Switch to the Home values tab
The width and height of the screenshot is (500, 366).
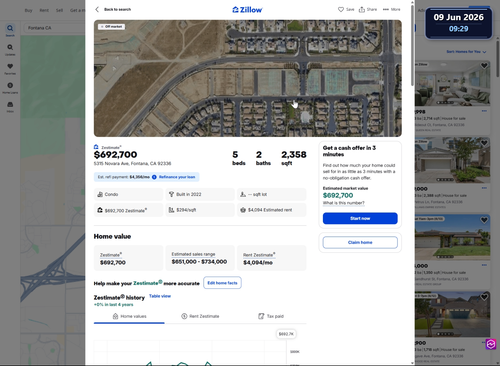pyautogui.click(x=129, y=316)
